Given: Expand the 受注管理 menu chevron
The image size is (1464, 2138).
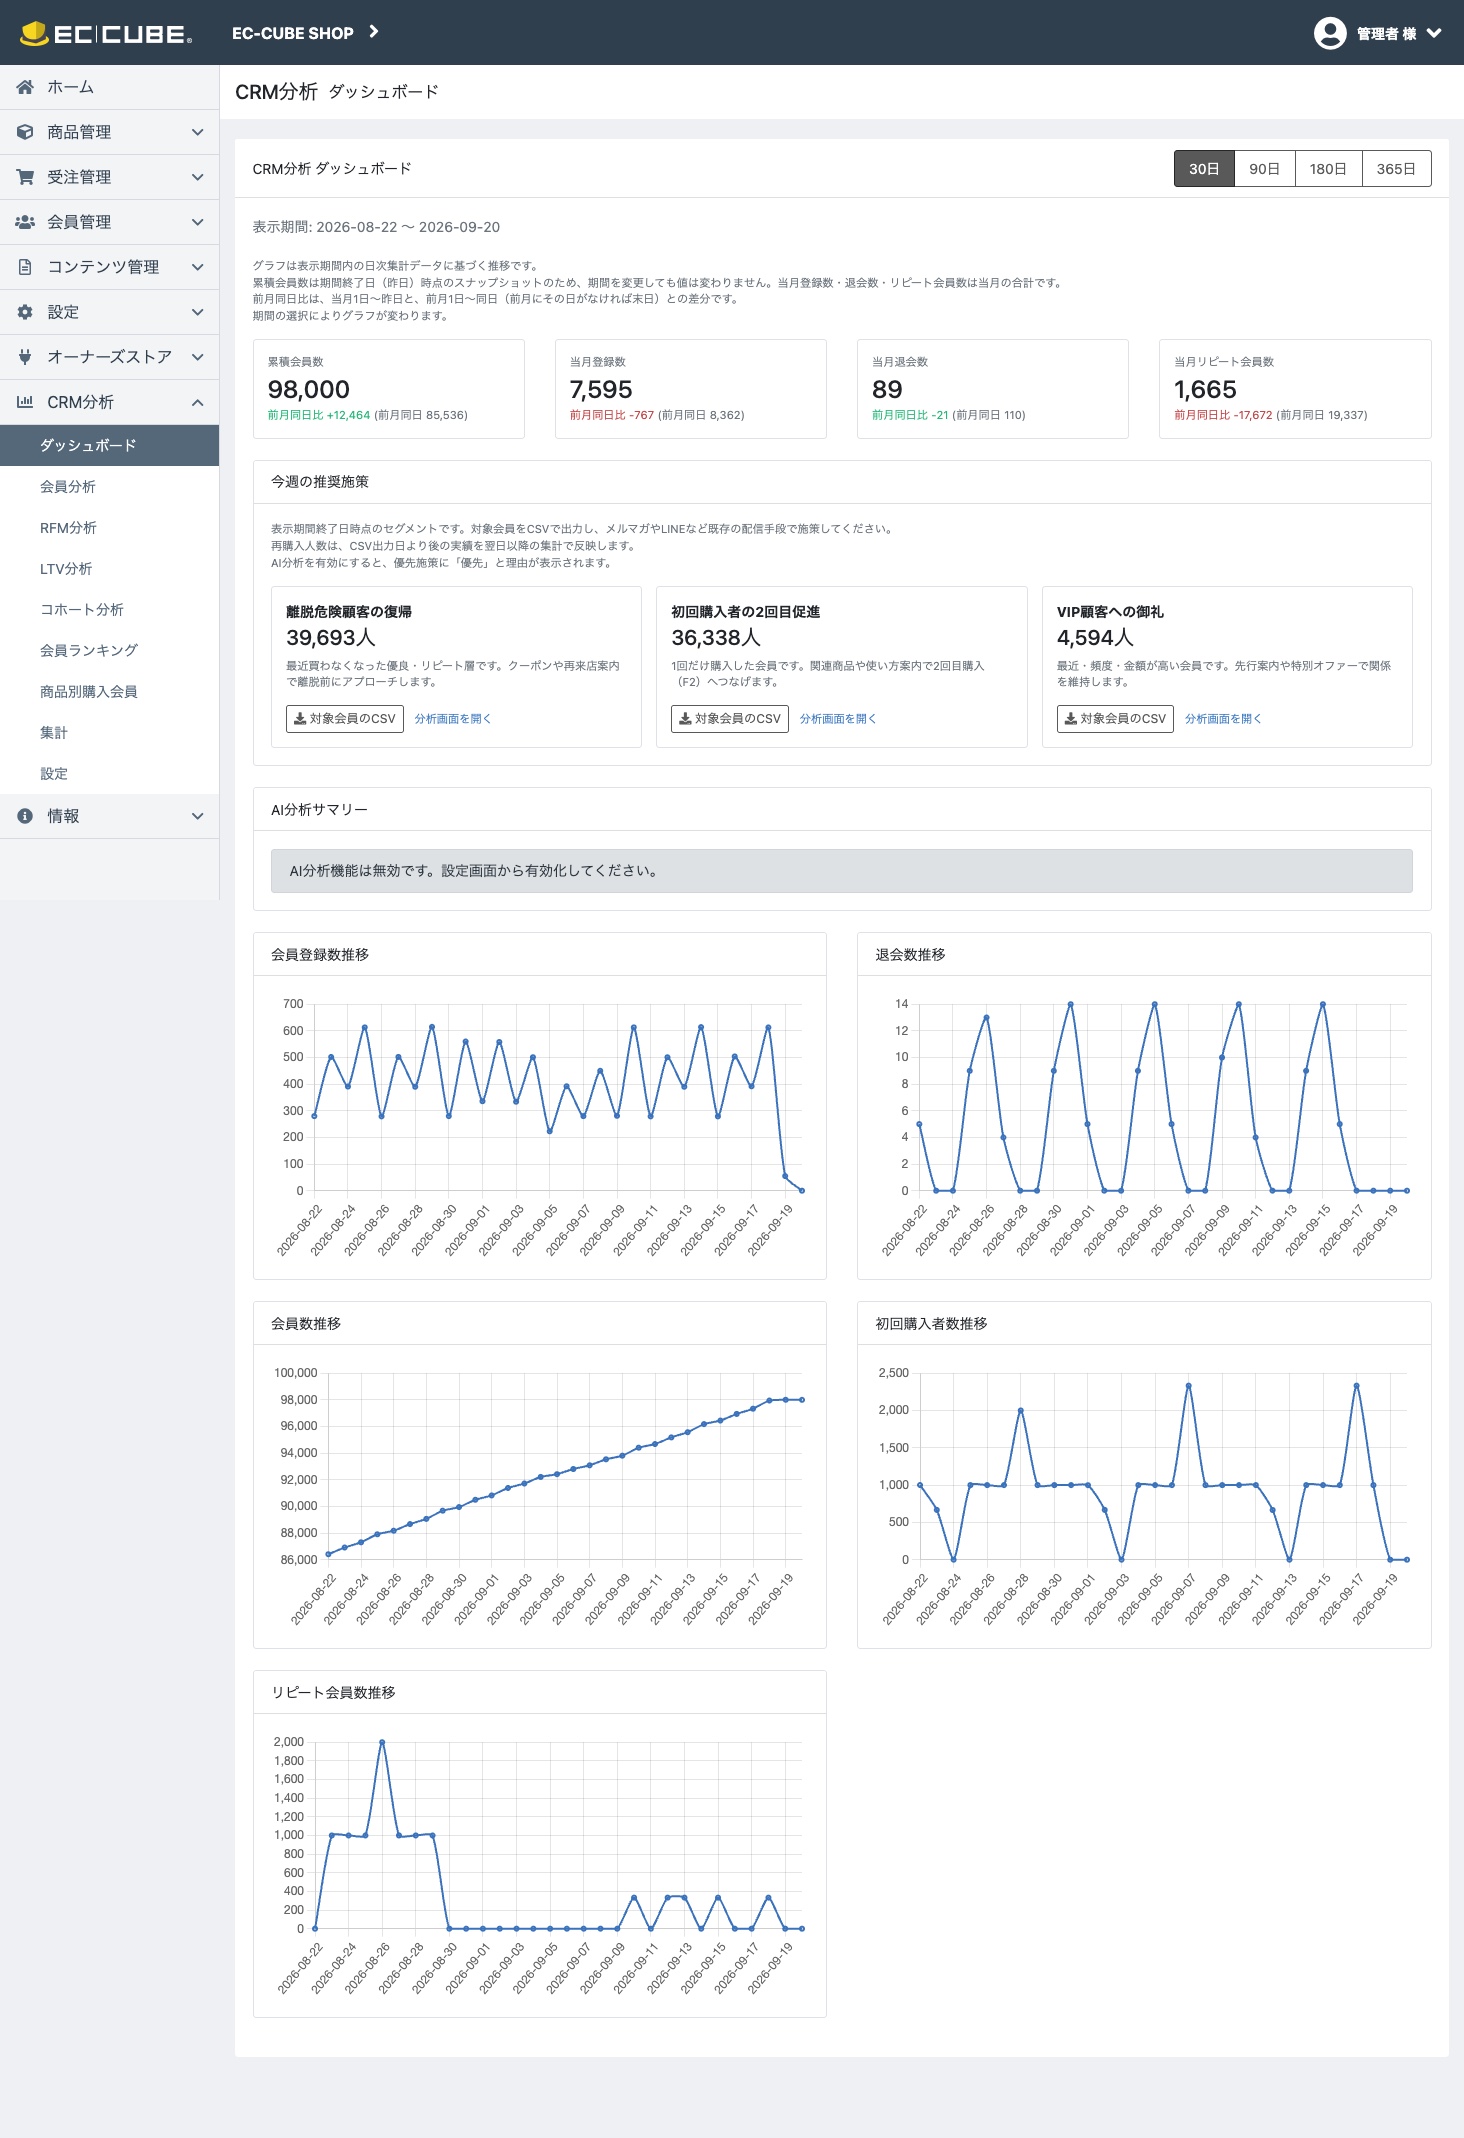Looking at the screenshot, I should click(198, 177).
